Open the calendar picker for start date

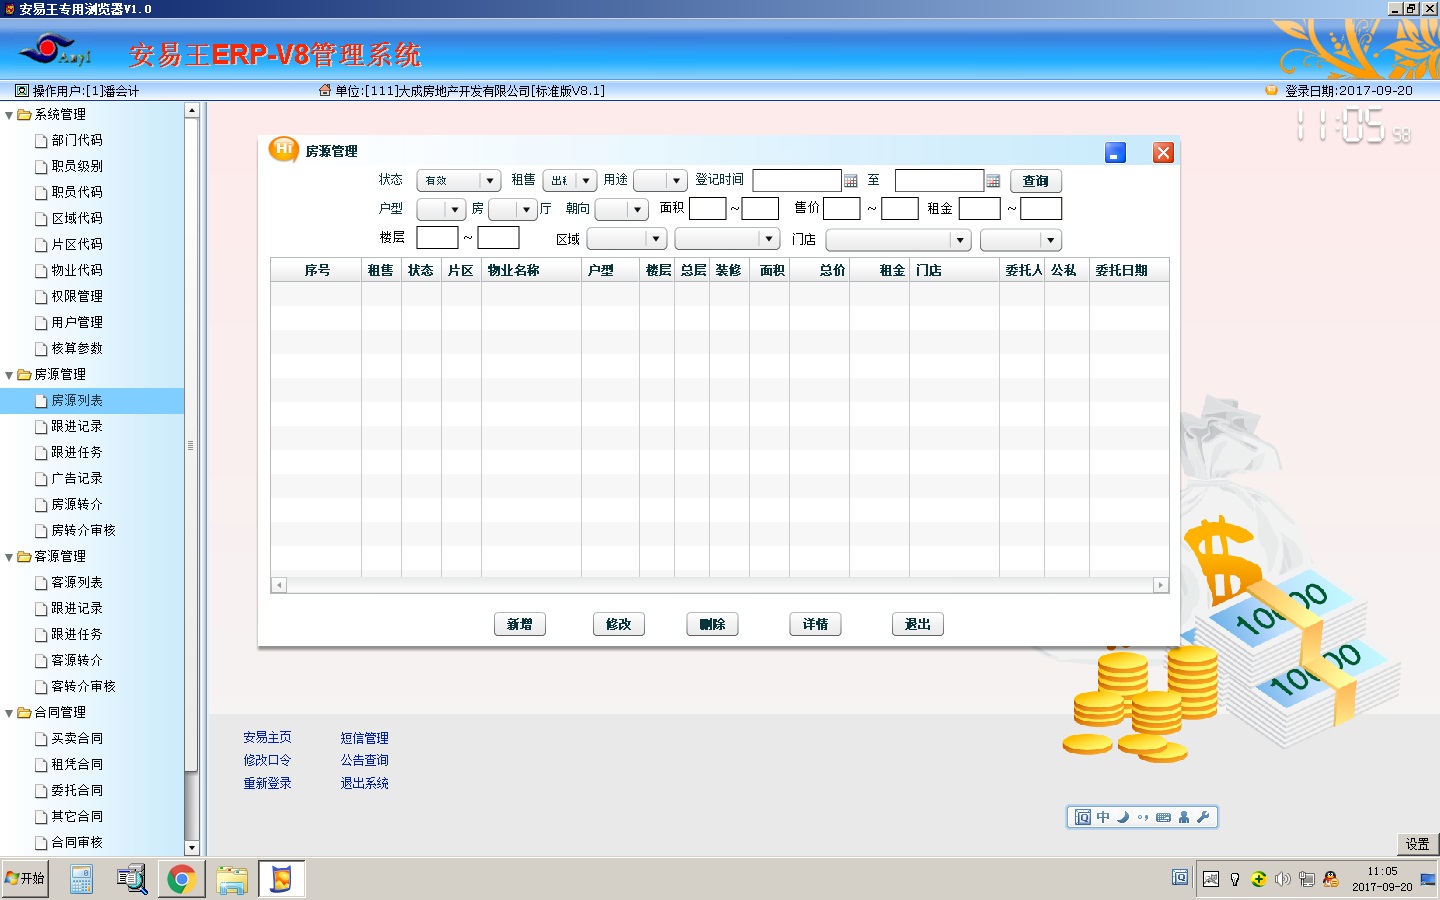pos(851,181)
